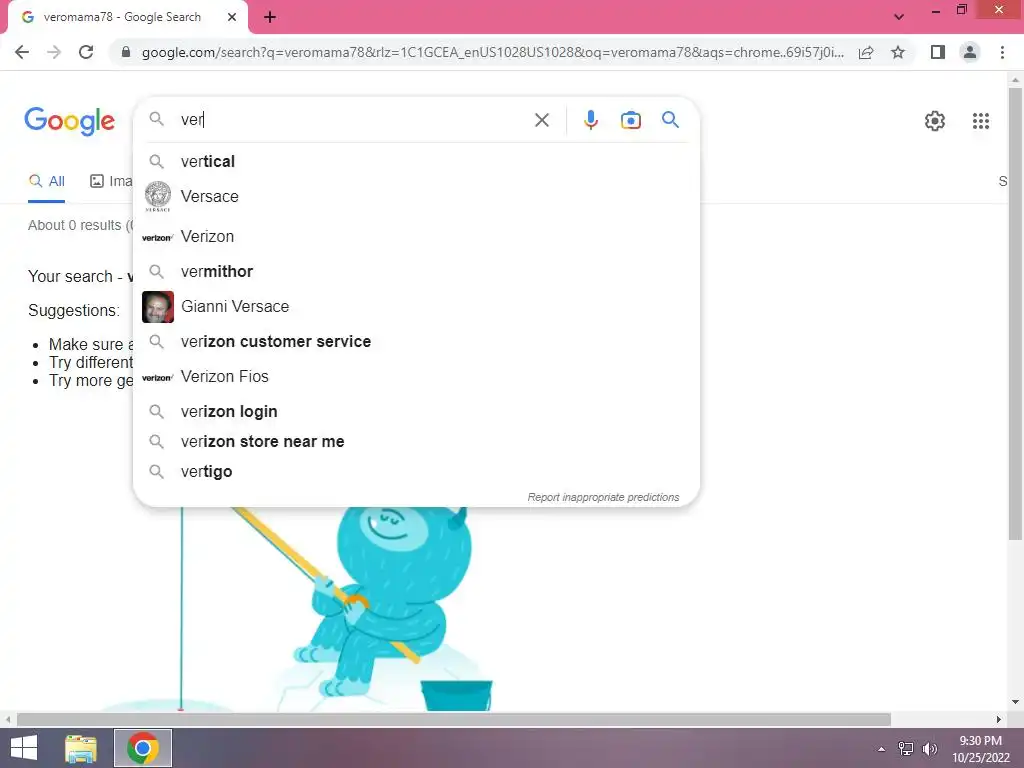Click the address bar URL

click(492, 52)
